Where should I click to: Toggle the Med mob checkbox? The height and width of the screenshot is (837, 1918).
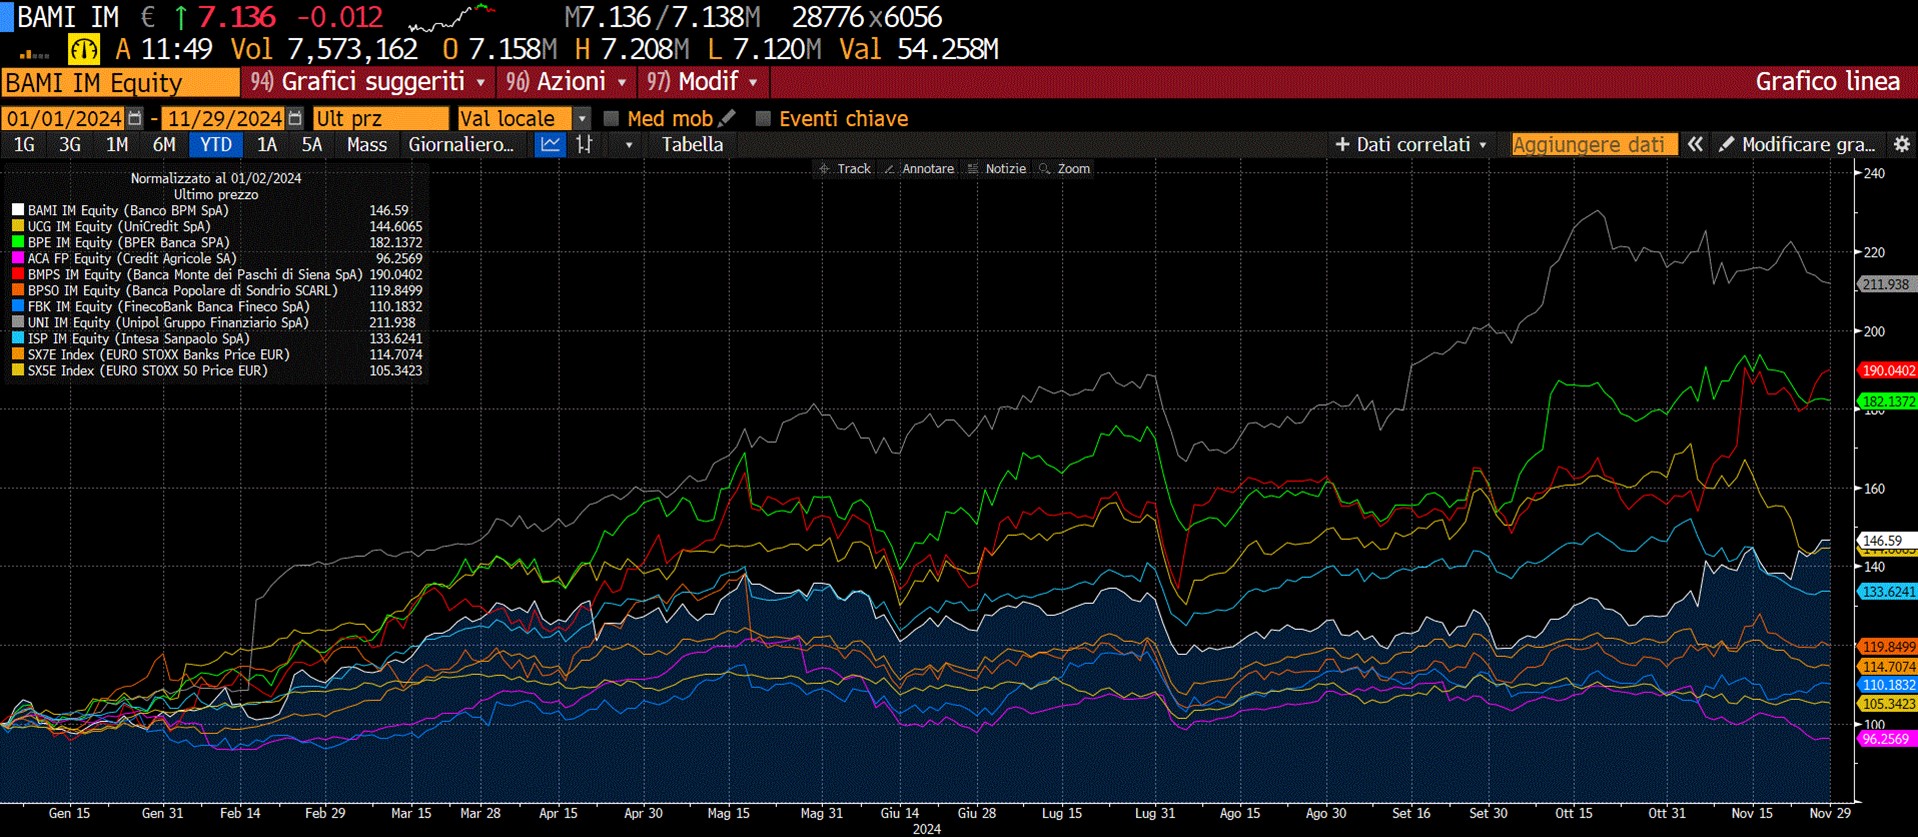611,118
